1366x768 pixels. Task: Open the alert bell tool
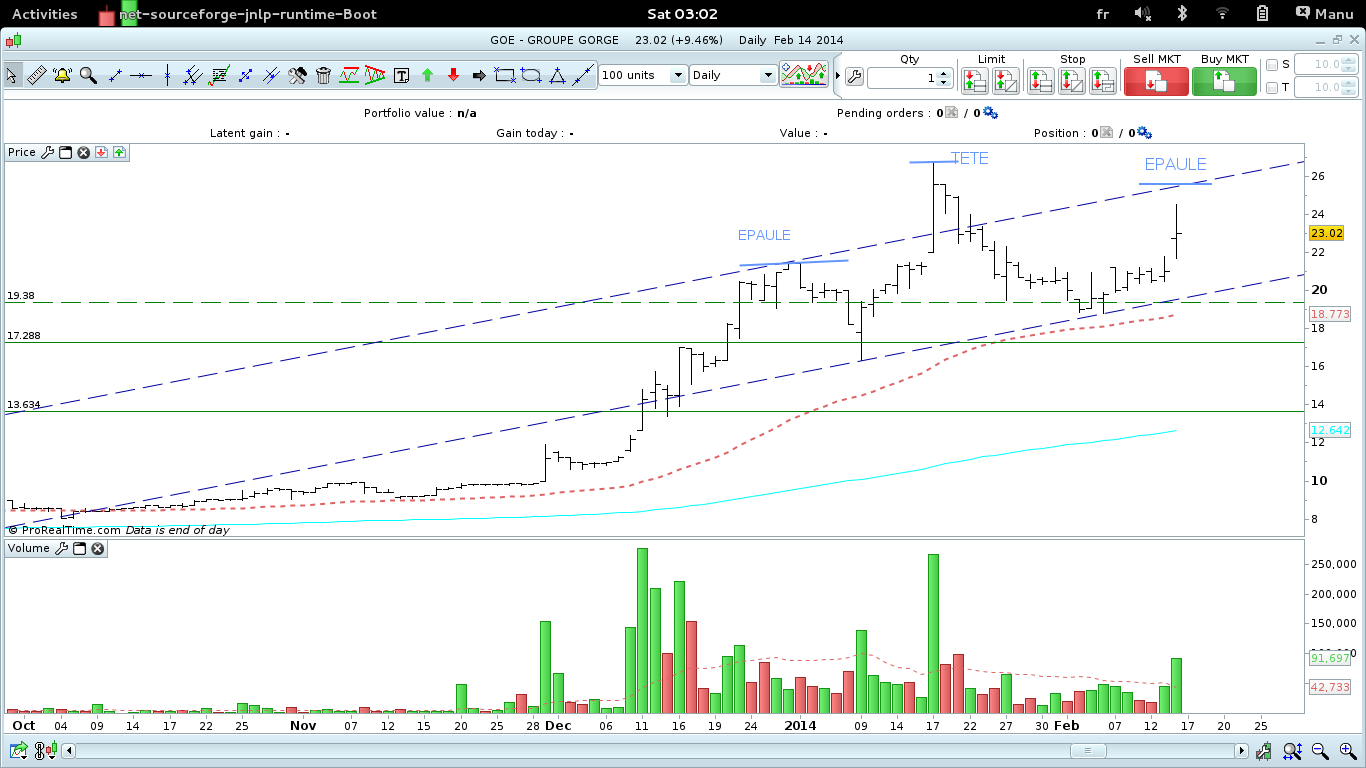coord(63,75)
